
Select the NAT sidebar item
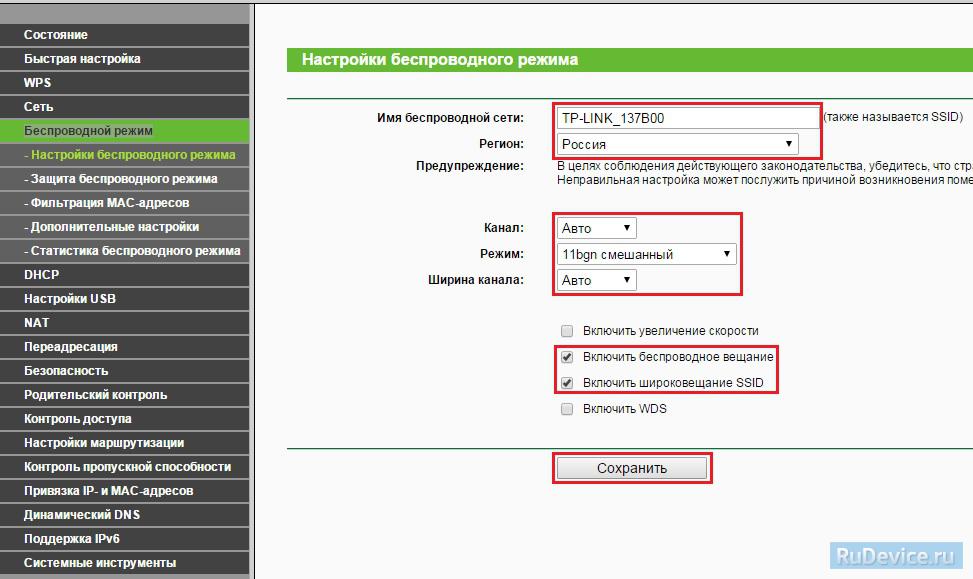click(124, 323)
